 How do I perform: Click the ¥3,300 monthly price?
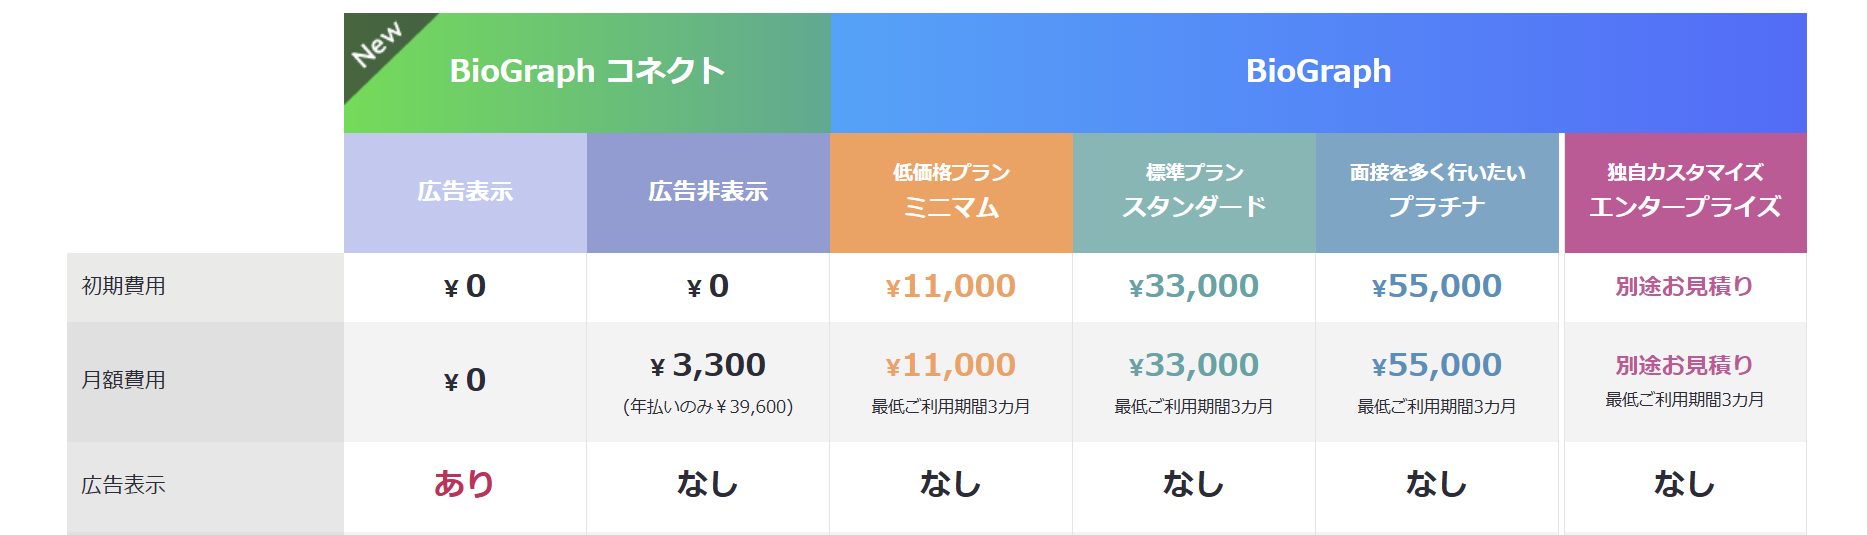pyautogui.click(x=708, y=366)
